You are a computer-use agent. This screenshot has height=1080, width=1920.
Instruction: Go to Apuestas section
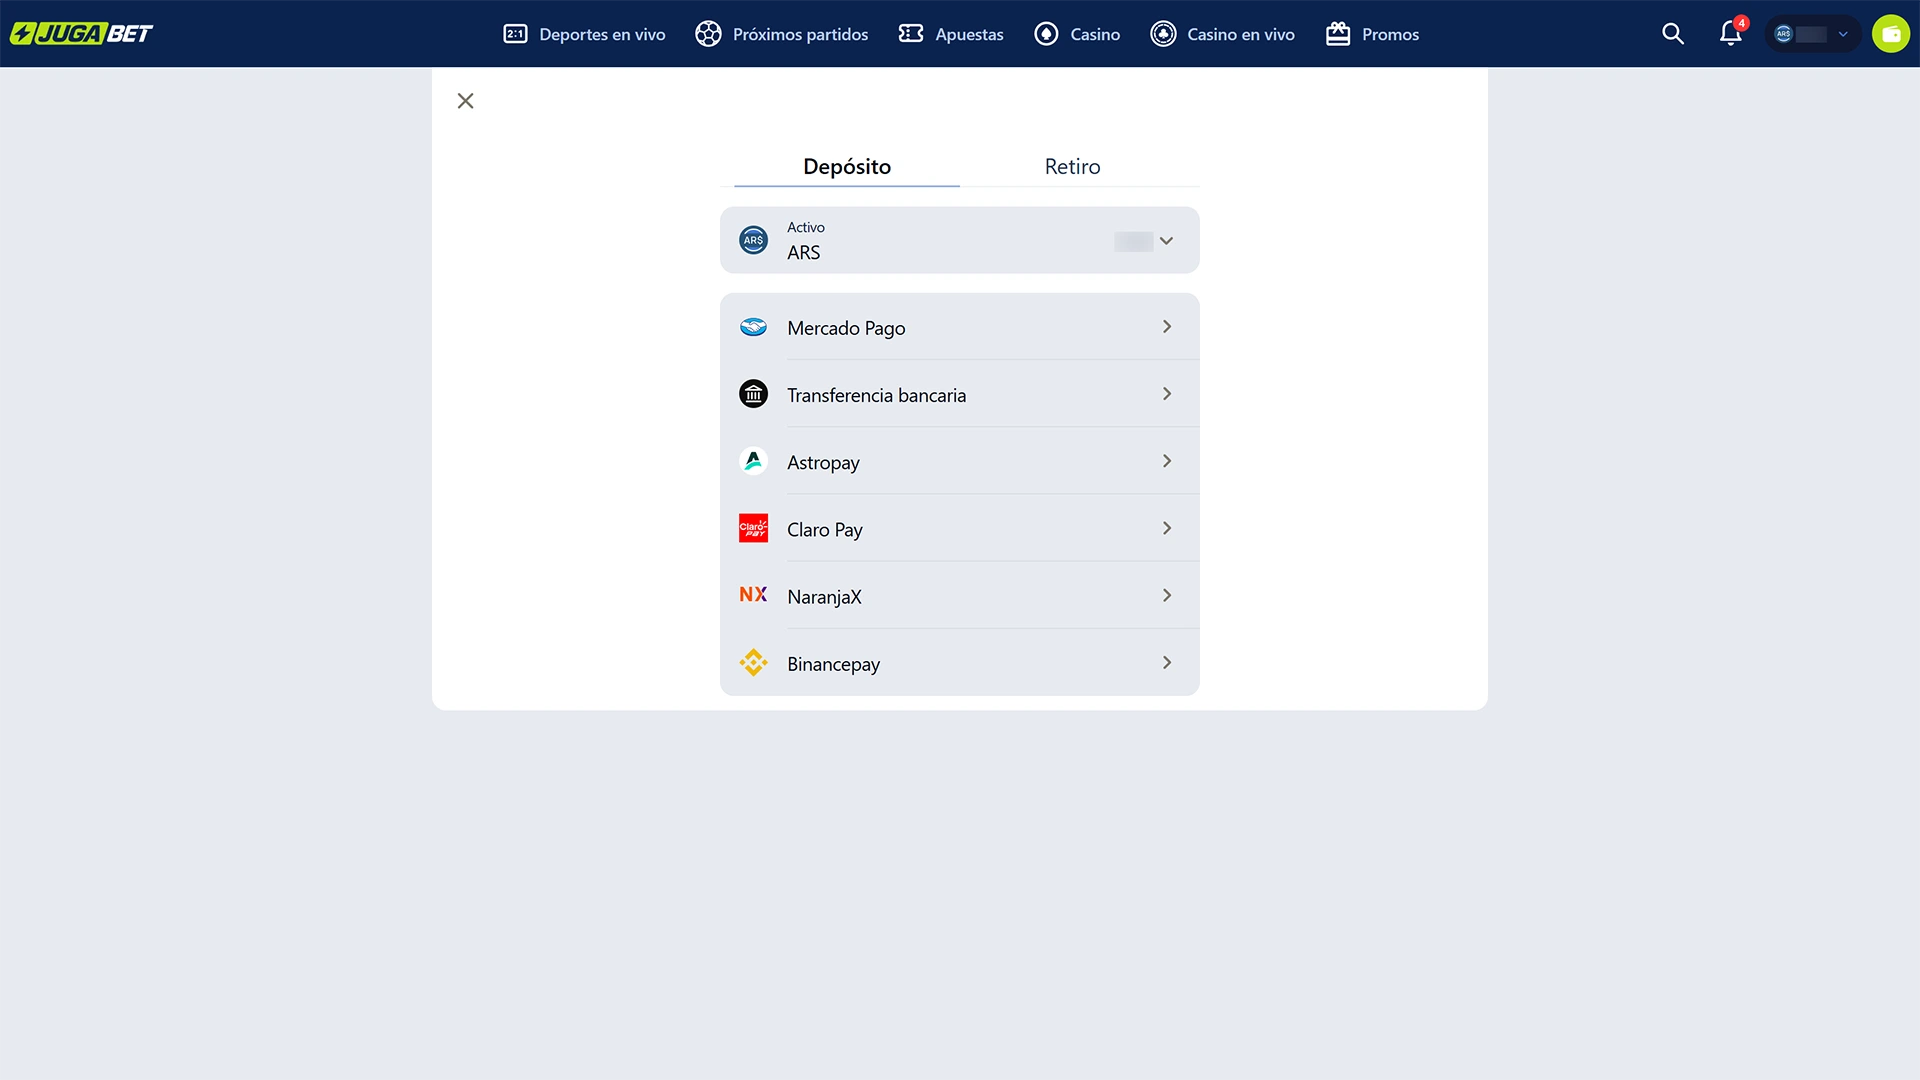tap(951, 34)
